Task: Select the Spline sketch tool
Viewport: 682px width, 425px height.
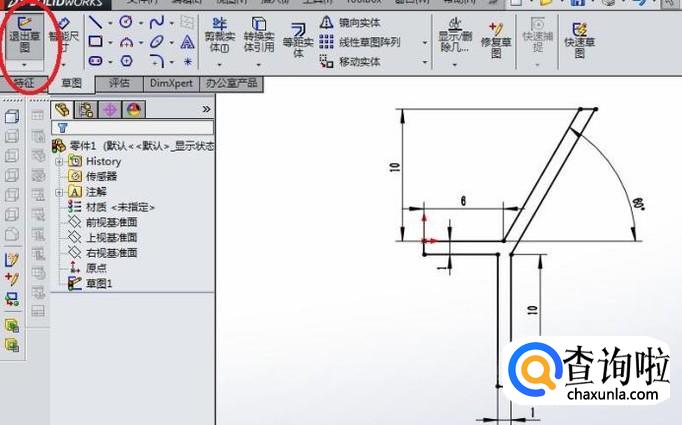Action: click(x=157, y=22)
